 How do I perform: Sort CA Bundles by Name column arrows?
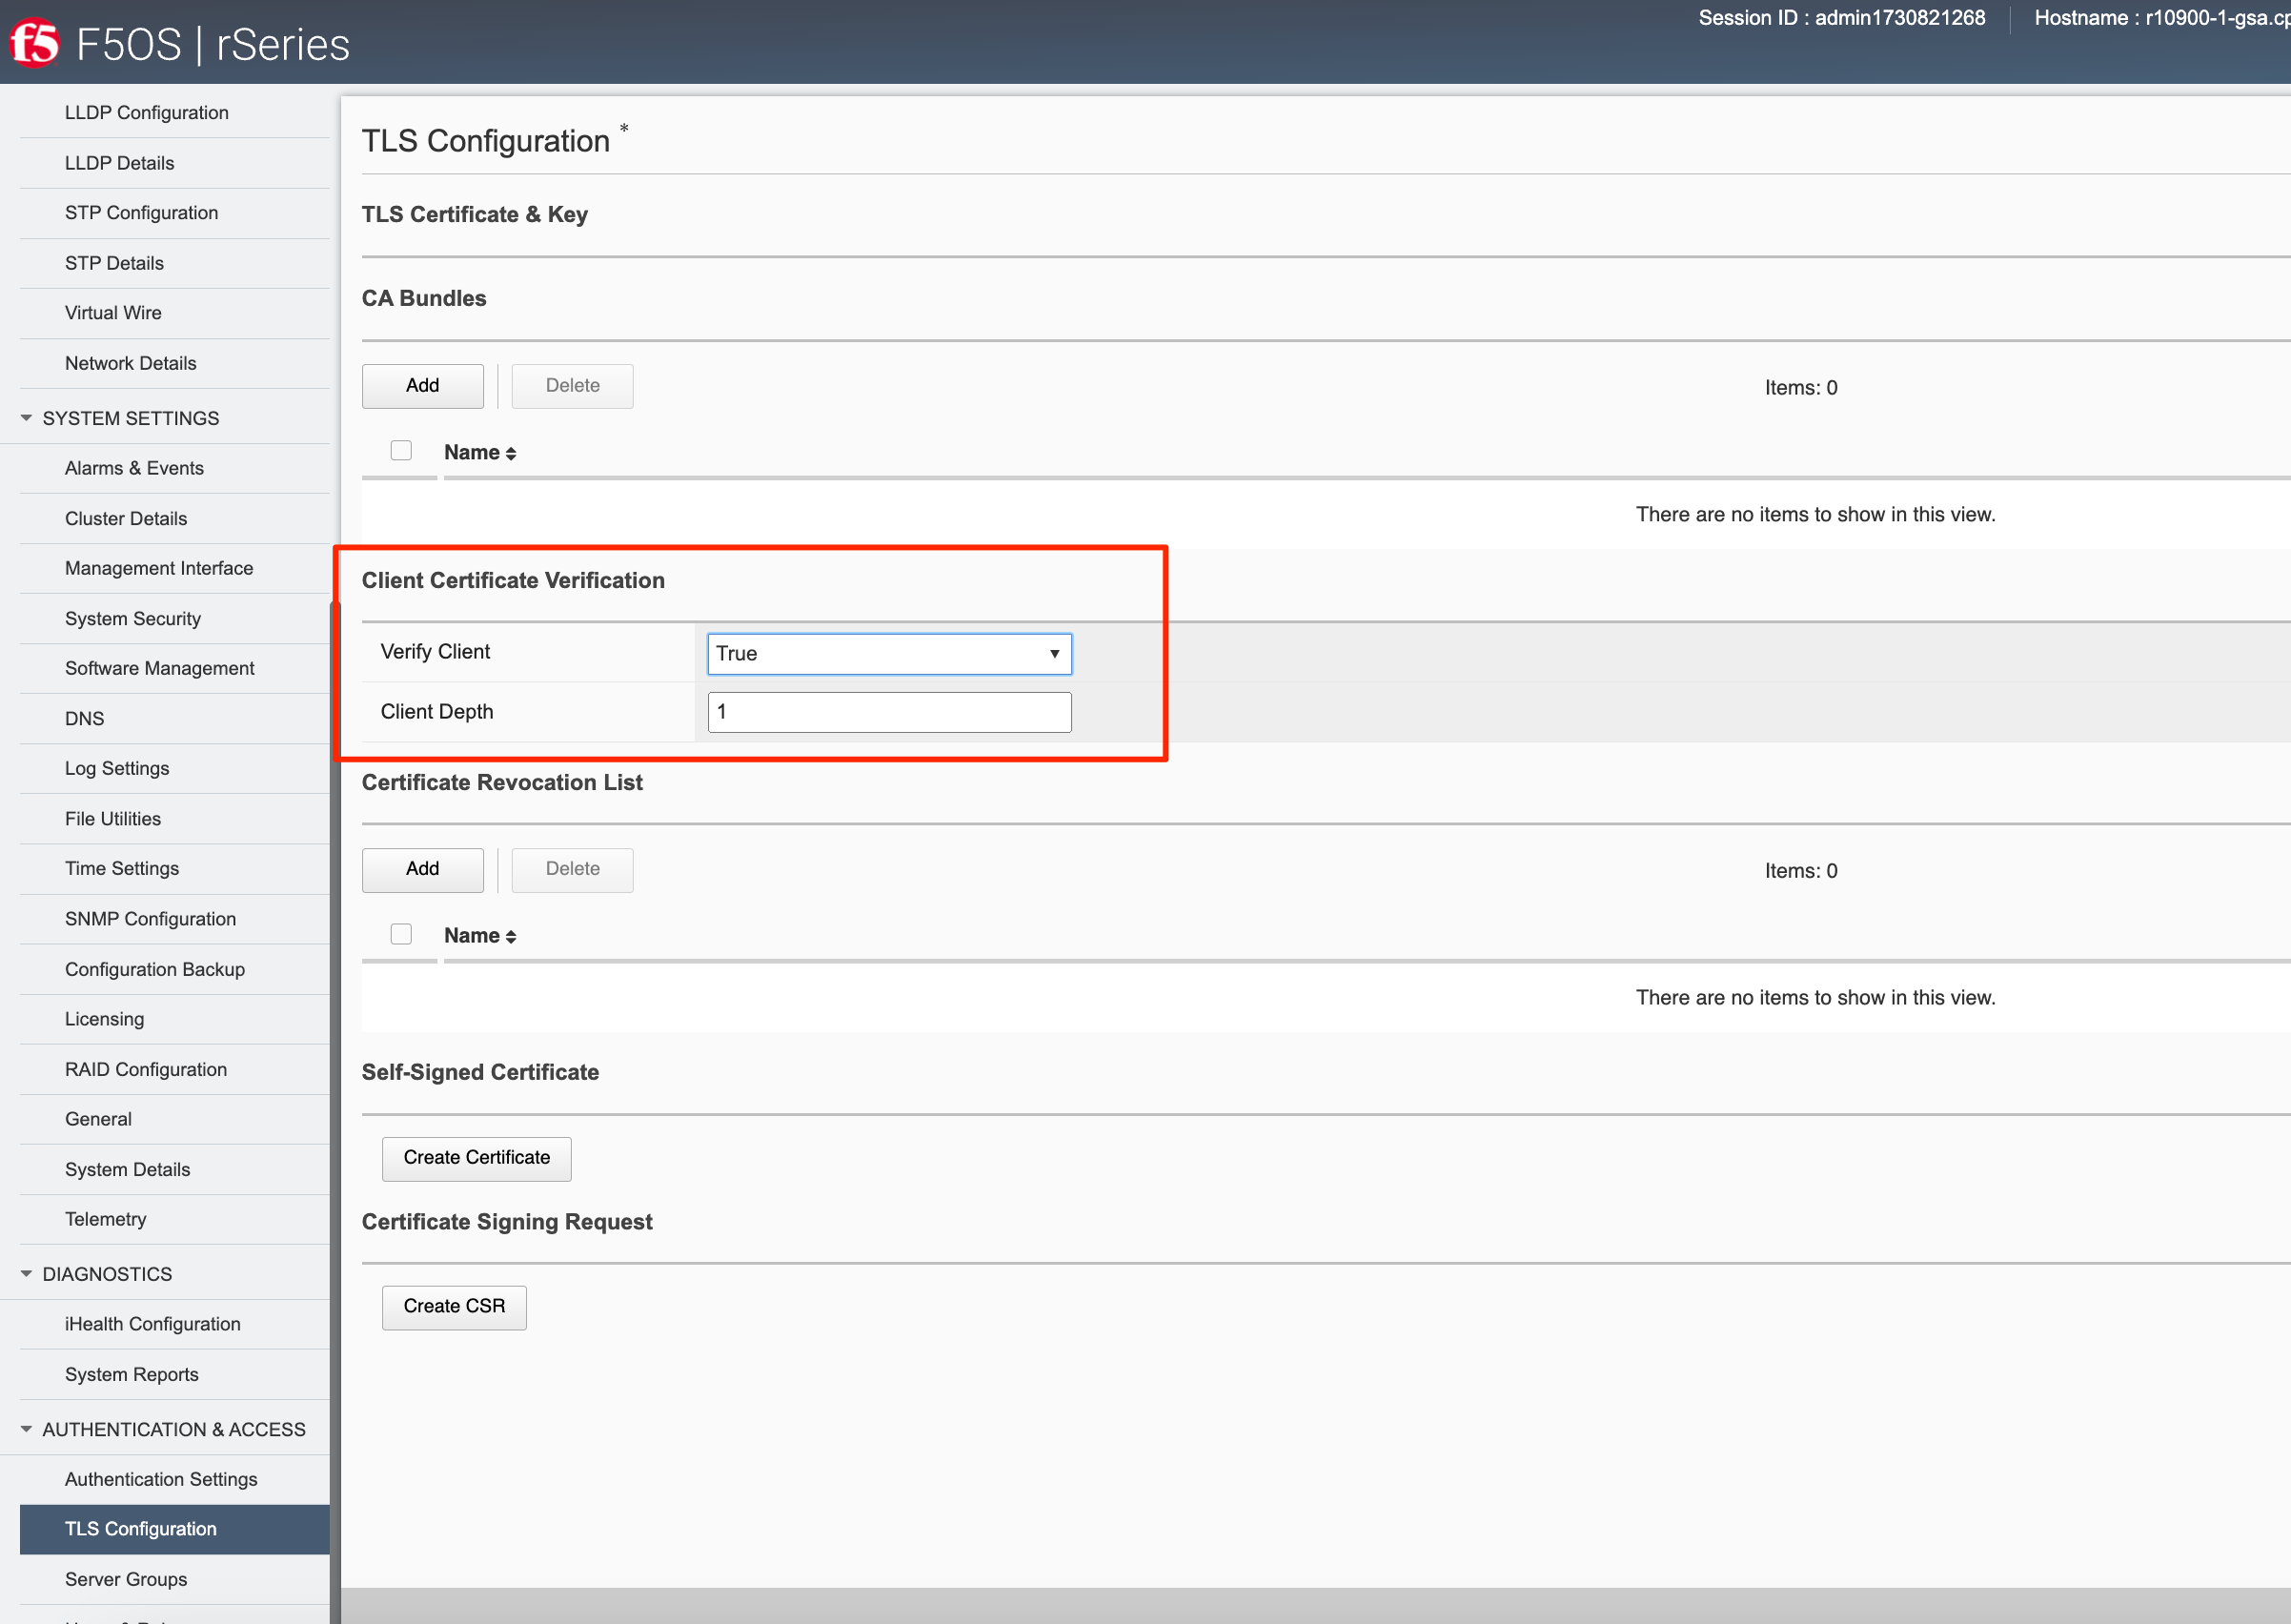click(510, 454)
